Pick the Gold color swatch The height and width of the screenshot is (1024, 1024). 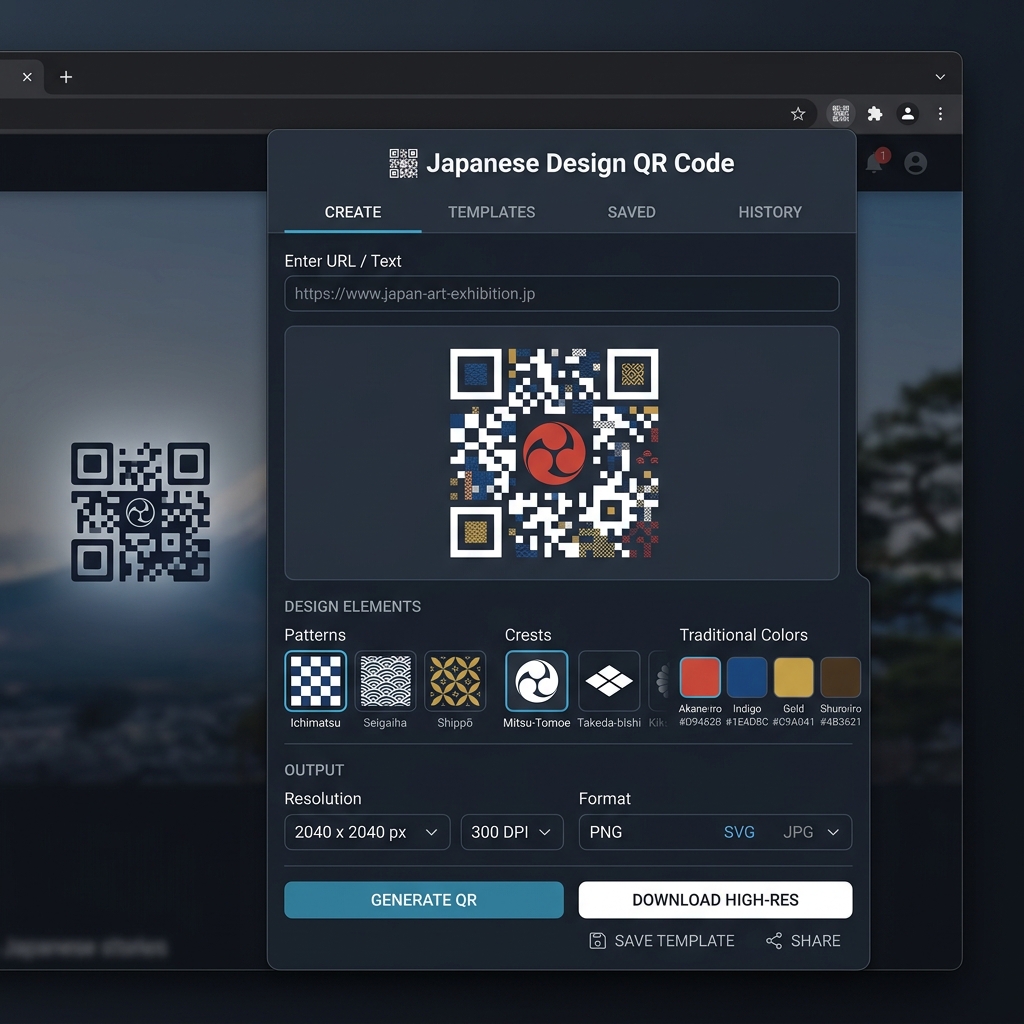pyautogui.click(x=793, y=677)
